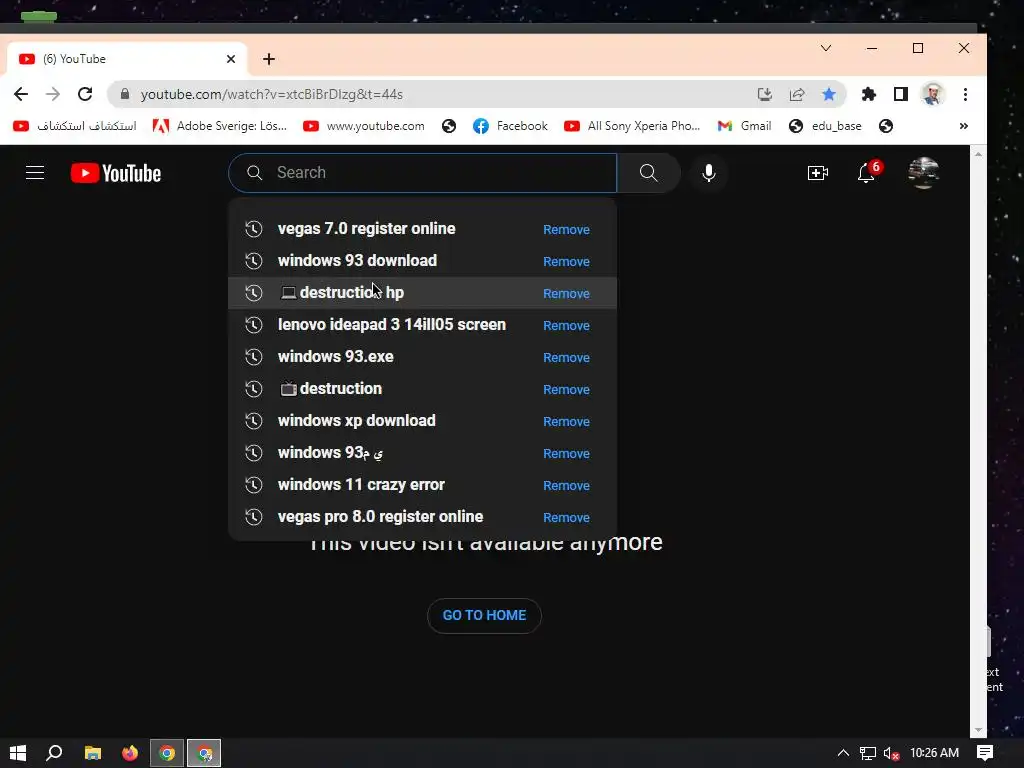1024x768 pixels.
Task: Open the Chrome profile avatar
Action: 933,94
